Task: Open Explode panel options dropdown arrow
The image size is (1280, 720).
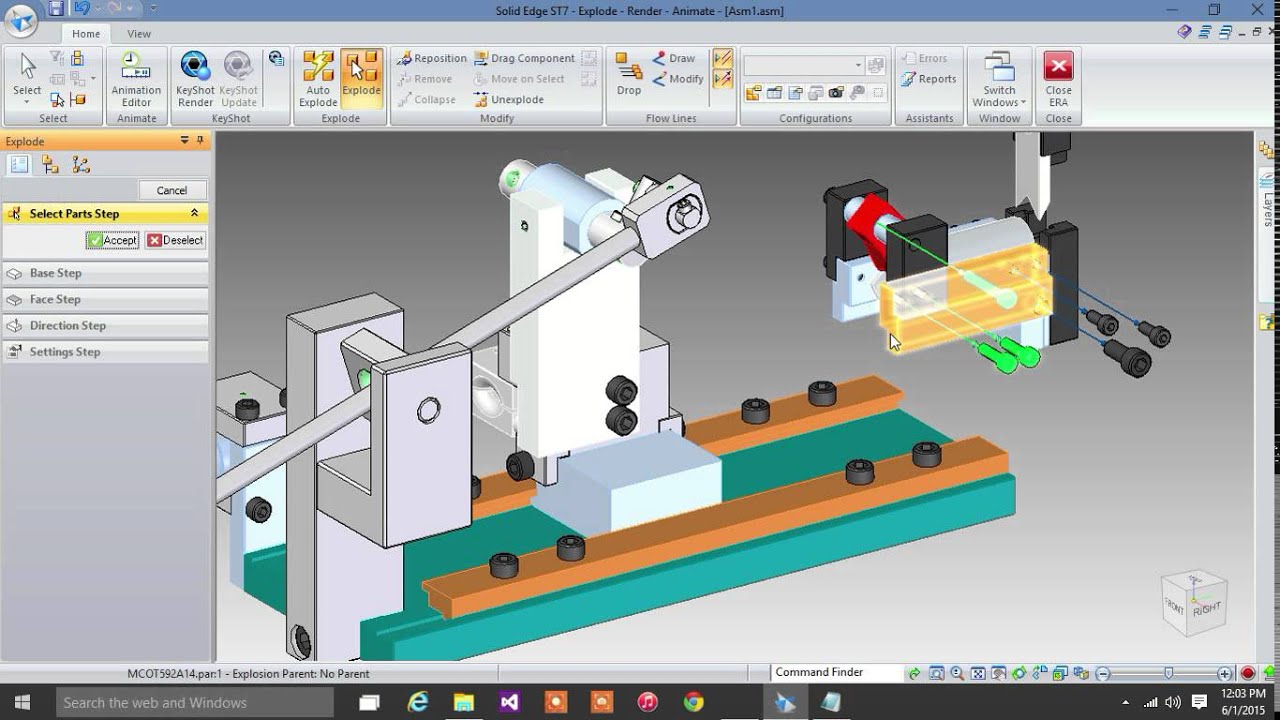Action: (184, 141)
